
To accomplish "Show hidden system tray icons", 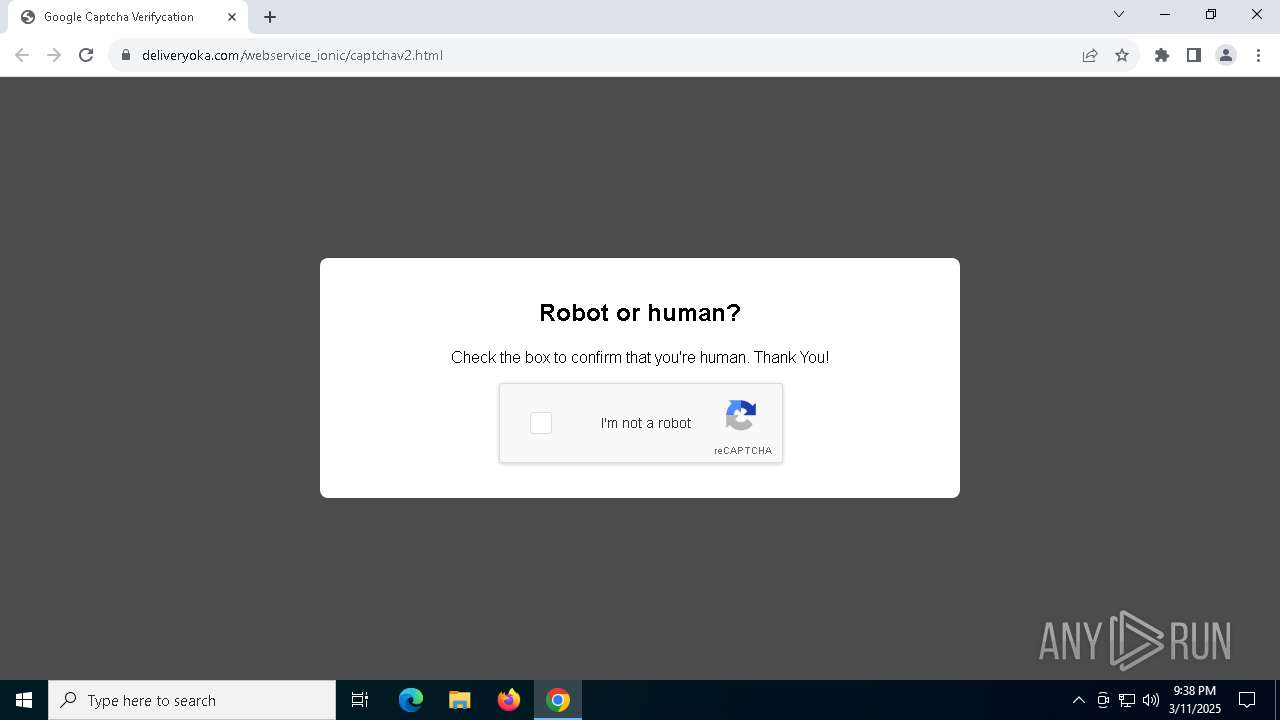I will pos(1078,700).
